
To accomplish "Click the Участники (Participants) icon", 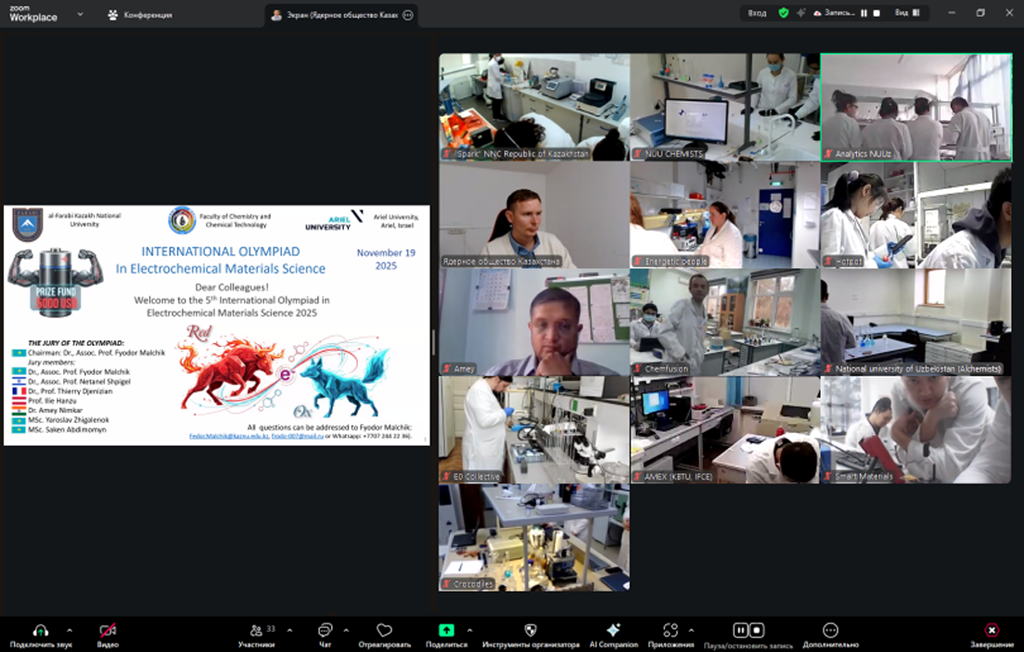I will pyautogui.click(x=257, y=630).
